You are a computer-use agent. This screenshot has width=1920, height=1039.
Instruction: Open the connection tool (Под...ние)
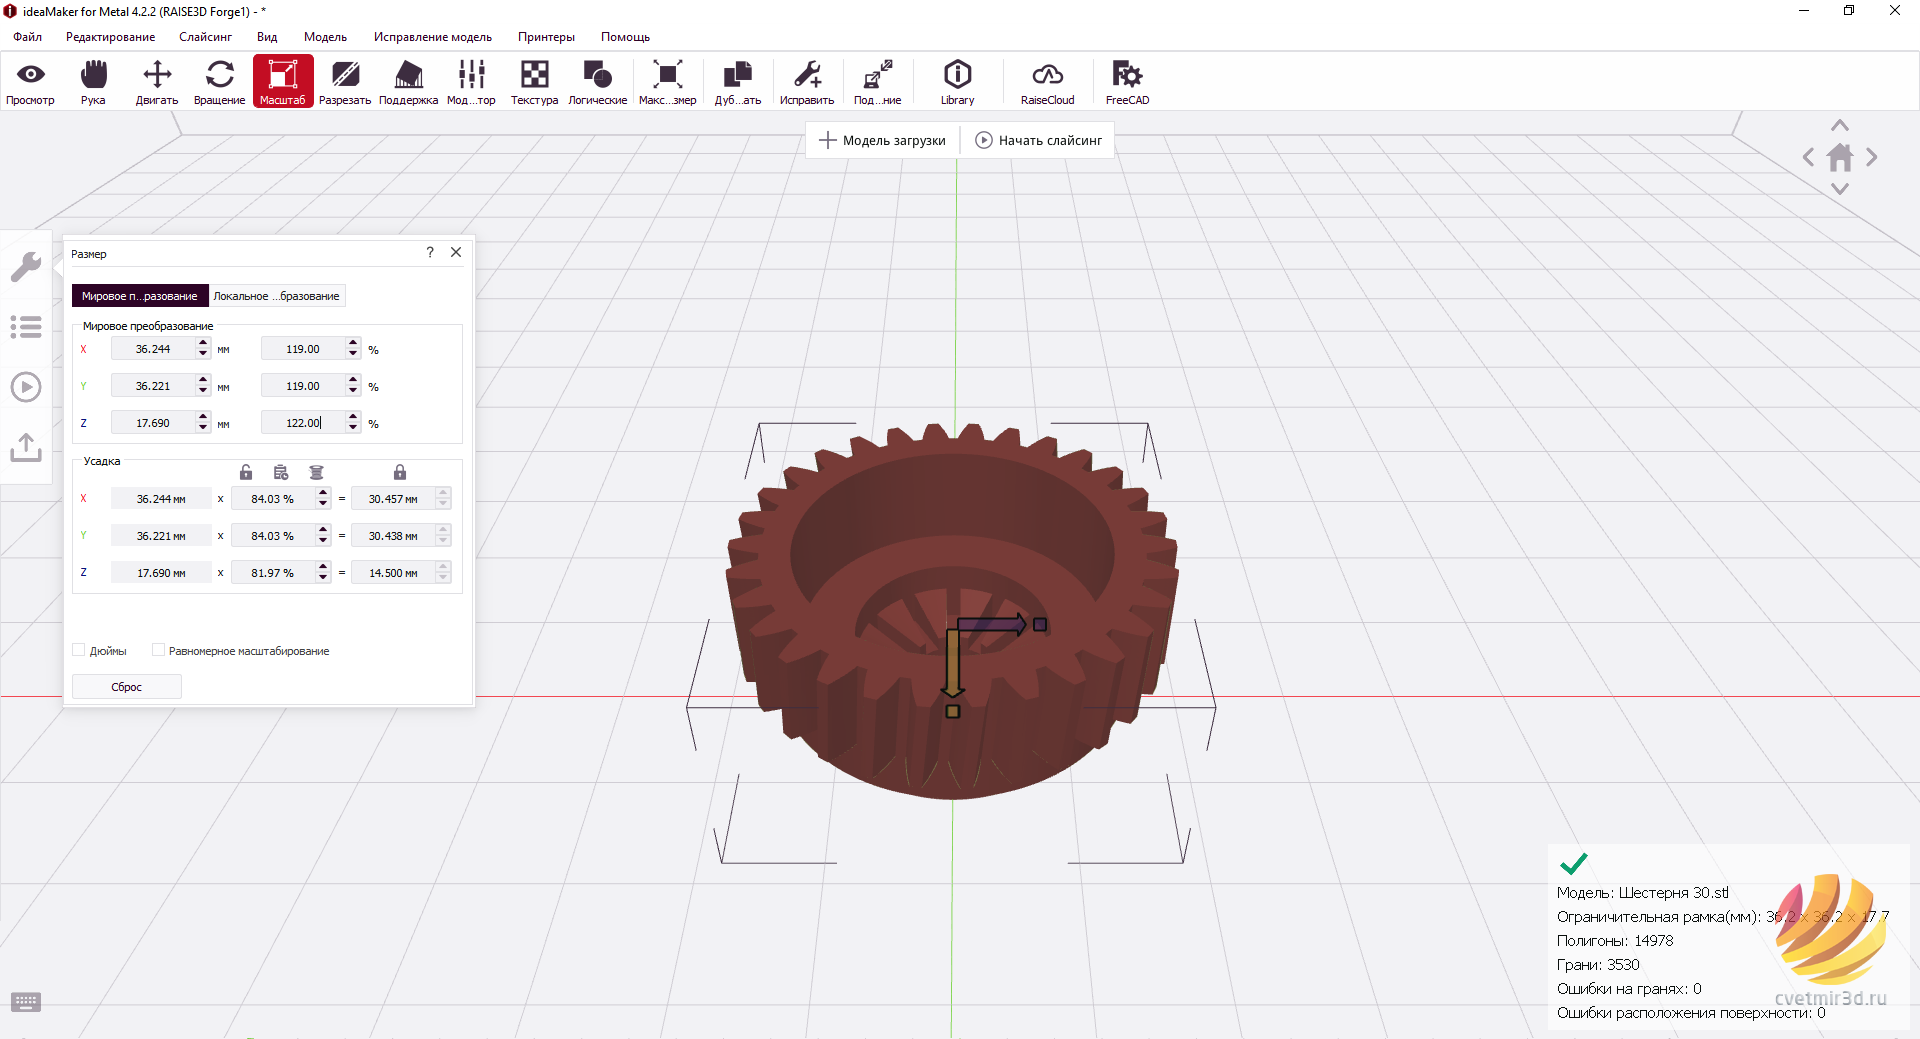[878, 81]
